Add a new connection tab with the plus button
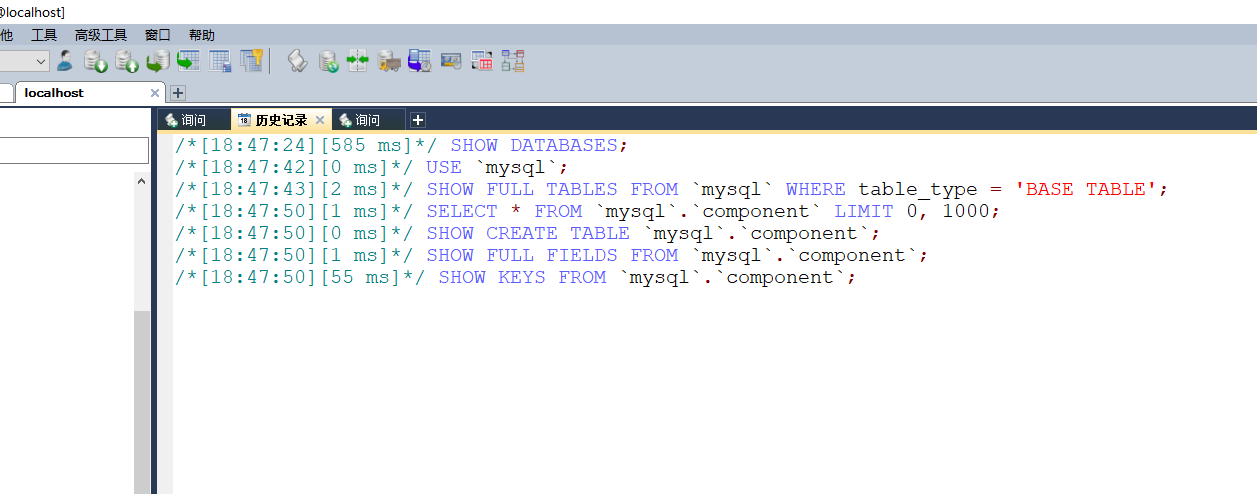This screenshot has width=1257, height=494. tap(178, 93)
